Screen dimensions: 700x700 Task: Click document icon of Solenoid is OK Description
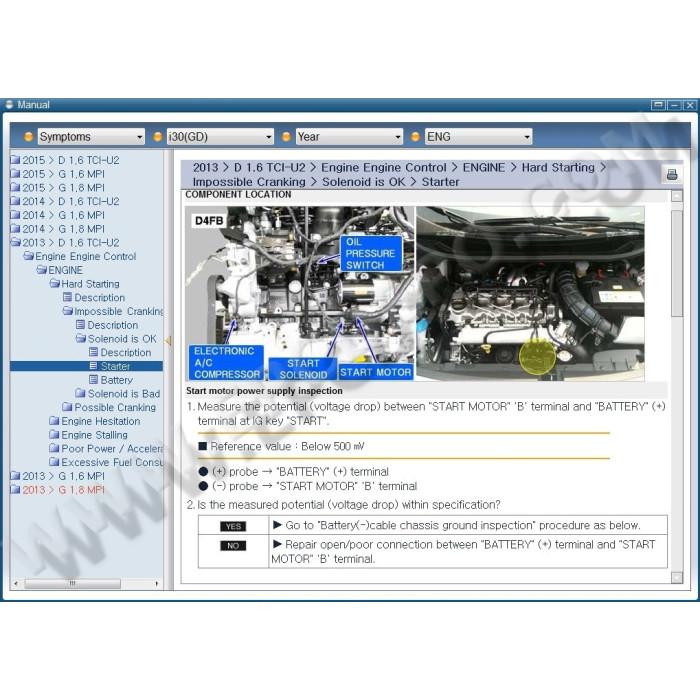click(x=93, y=352)
